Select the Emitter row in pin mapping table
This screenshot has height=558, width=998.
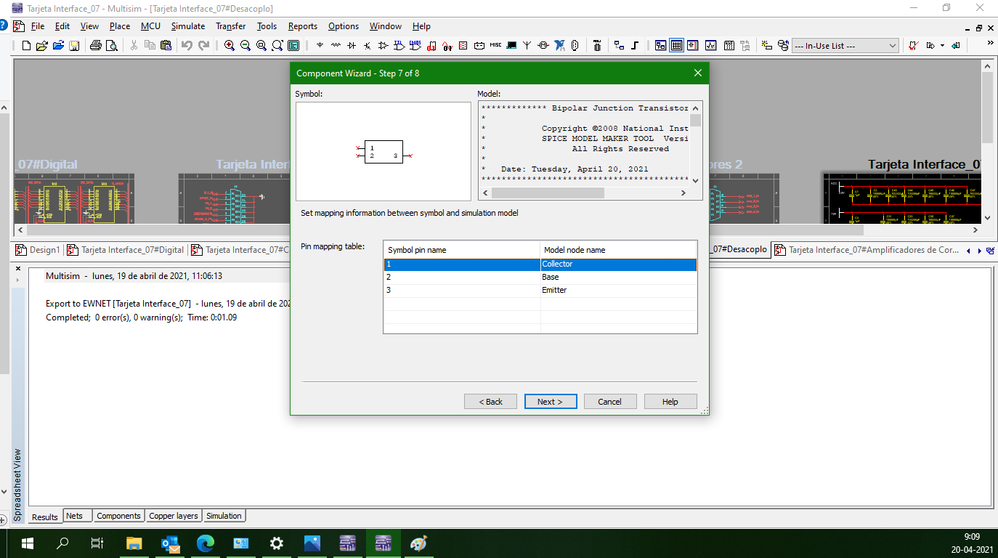point(540,290)
